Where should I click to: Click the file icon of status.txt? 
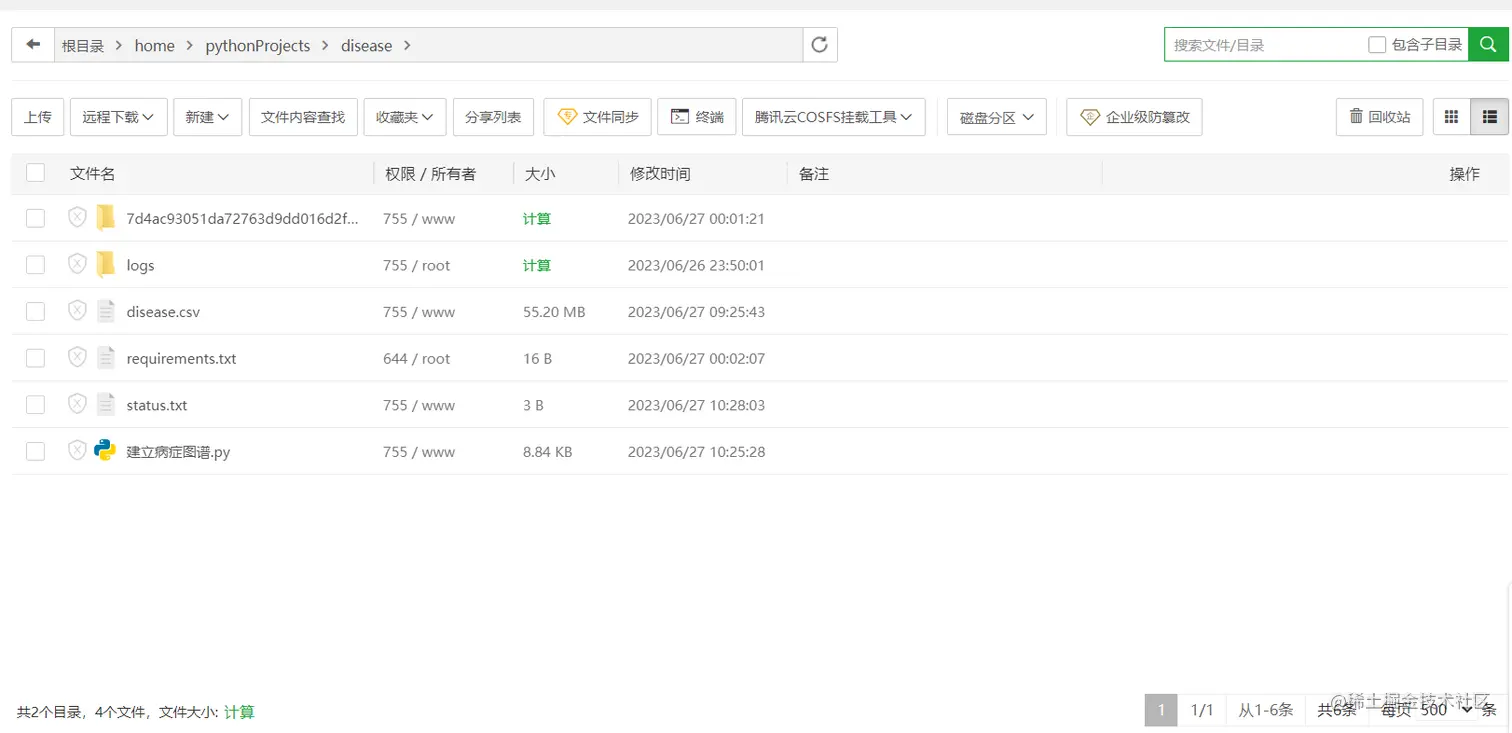pos(106,405)
